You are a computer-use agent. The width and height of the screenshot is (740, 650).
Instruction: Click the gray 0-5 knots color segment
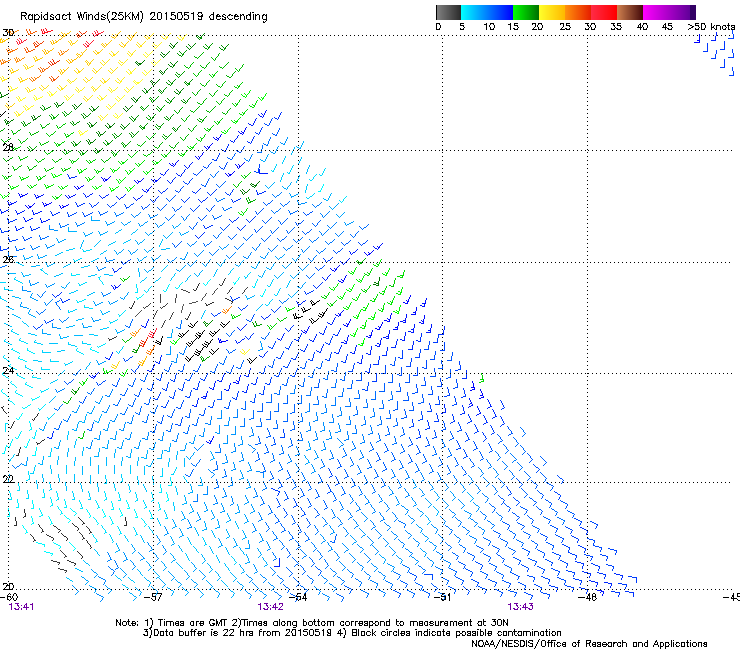click(448, 12)
